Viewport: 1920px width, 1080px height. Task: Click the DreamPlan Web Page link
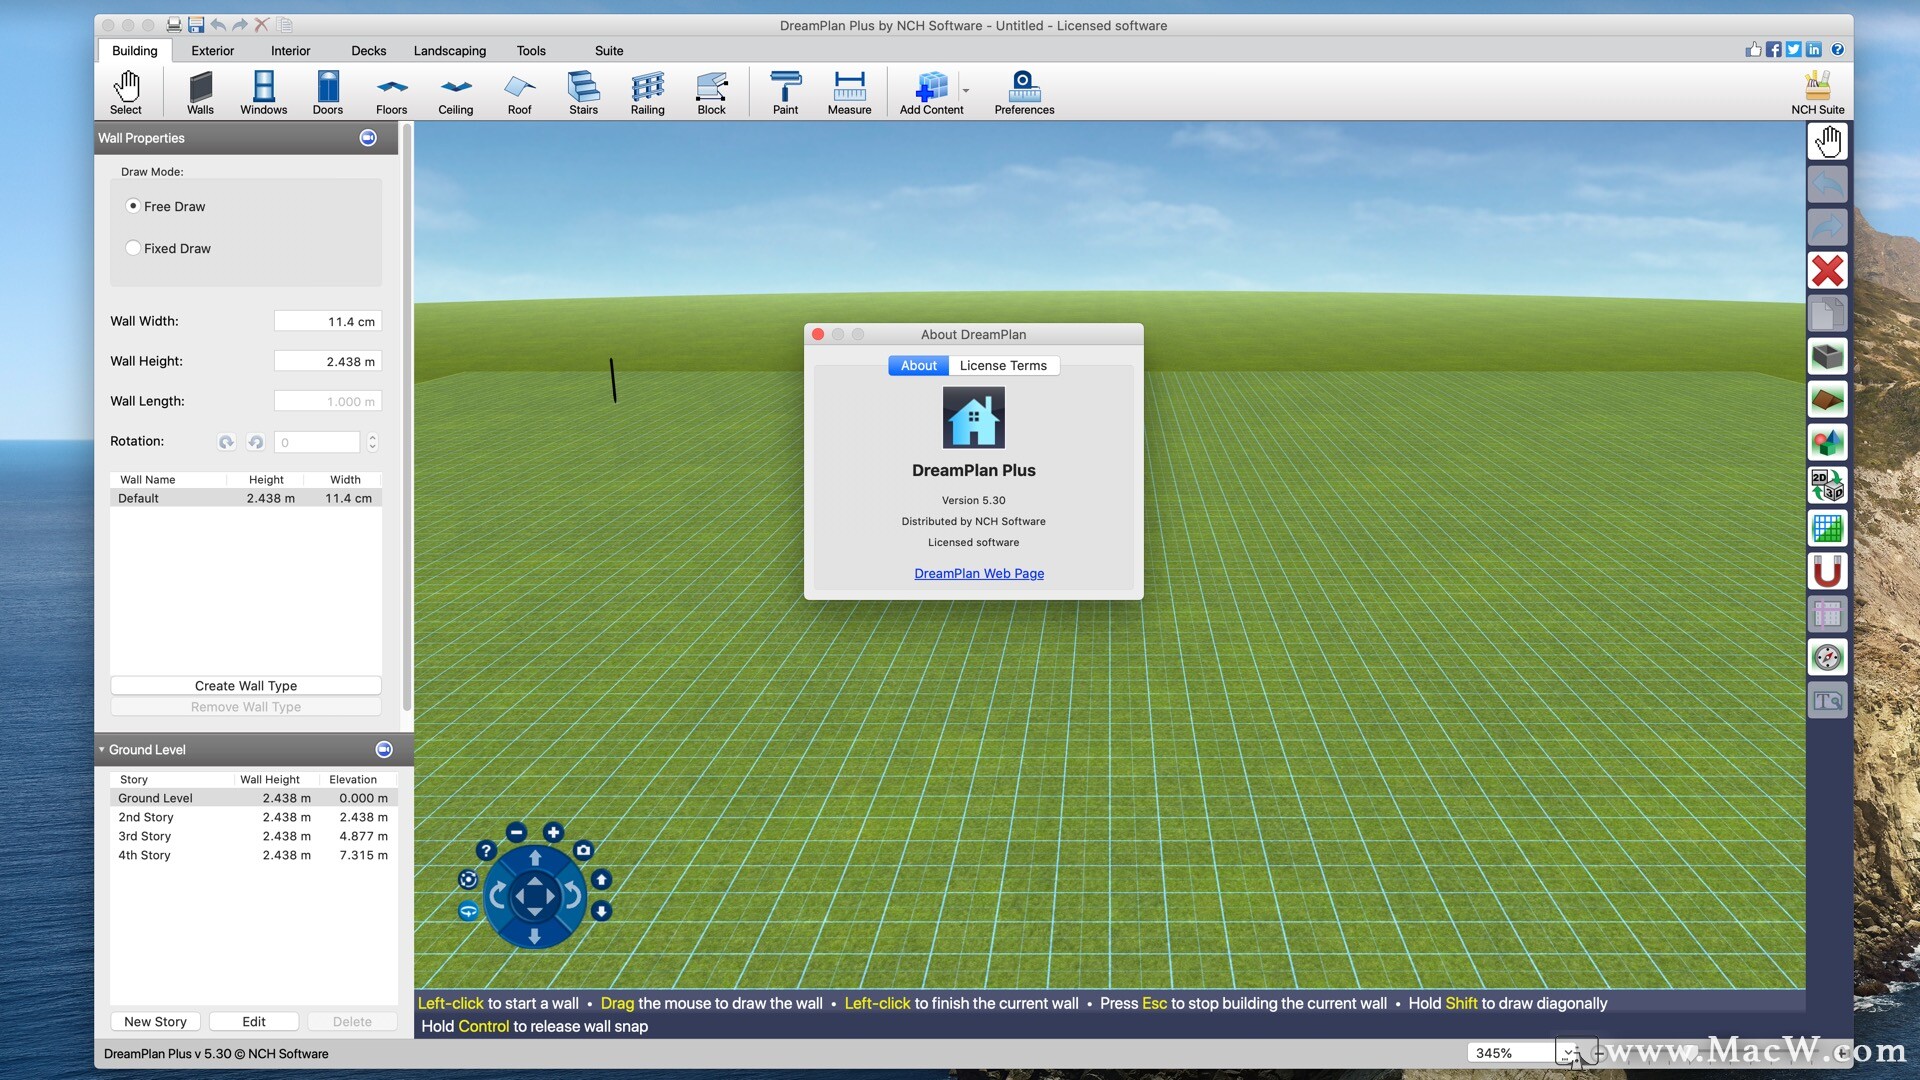978,572
